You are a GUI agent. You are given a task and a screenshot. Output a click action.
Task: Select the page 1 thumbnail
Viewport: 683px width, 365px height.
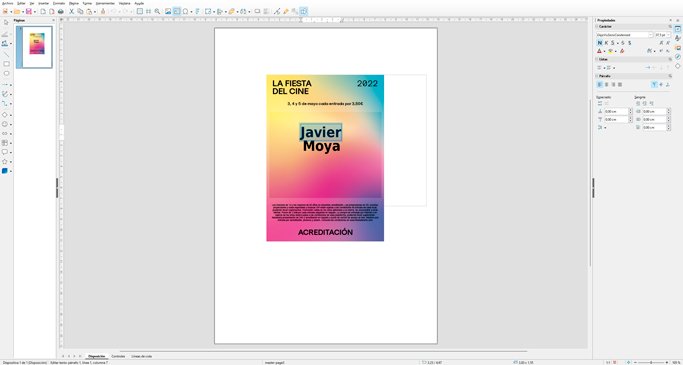point(34,47)
